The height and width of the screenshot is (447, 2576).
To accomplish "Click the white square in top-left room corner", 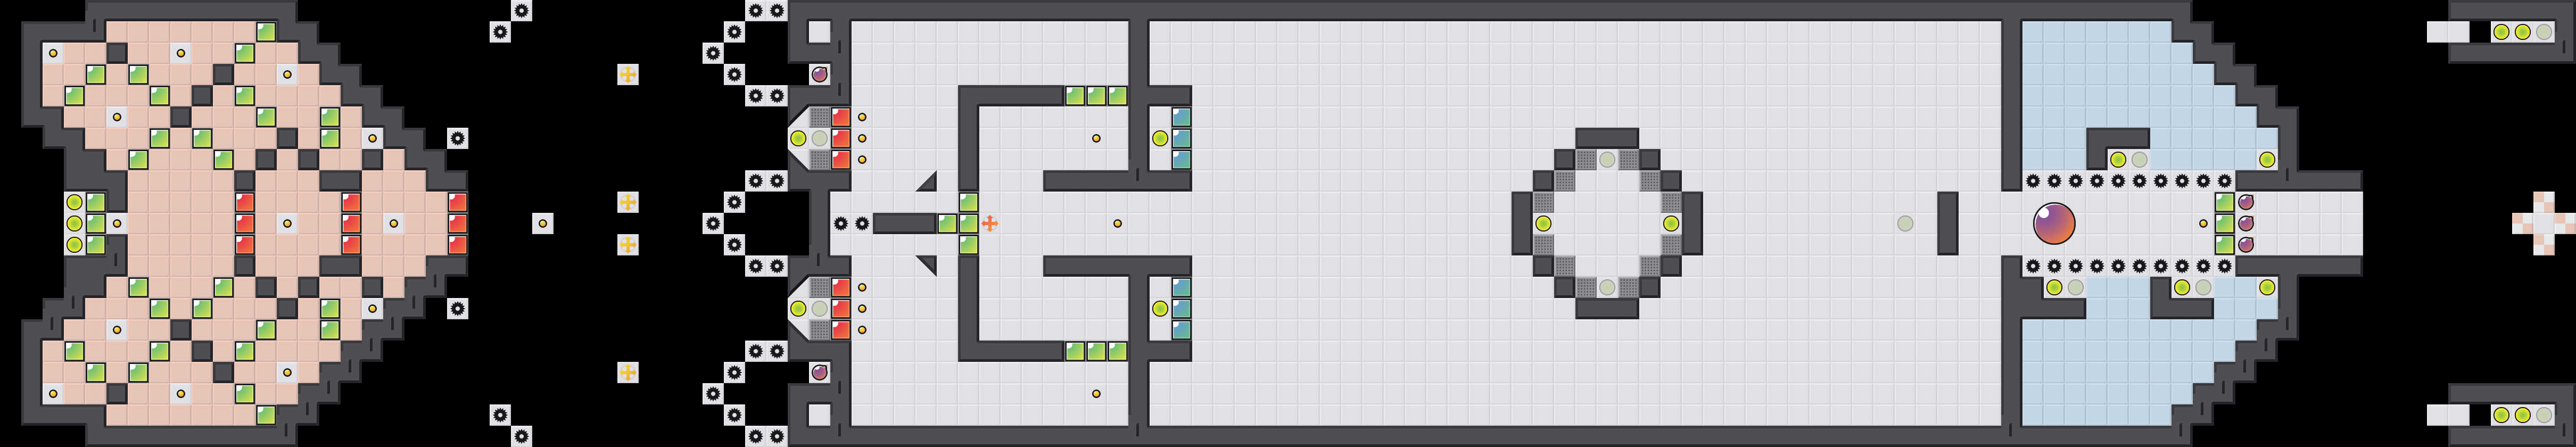I will pyautogui.click(x=819, y=32).
